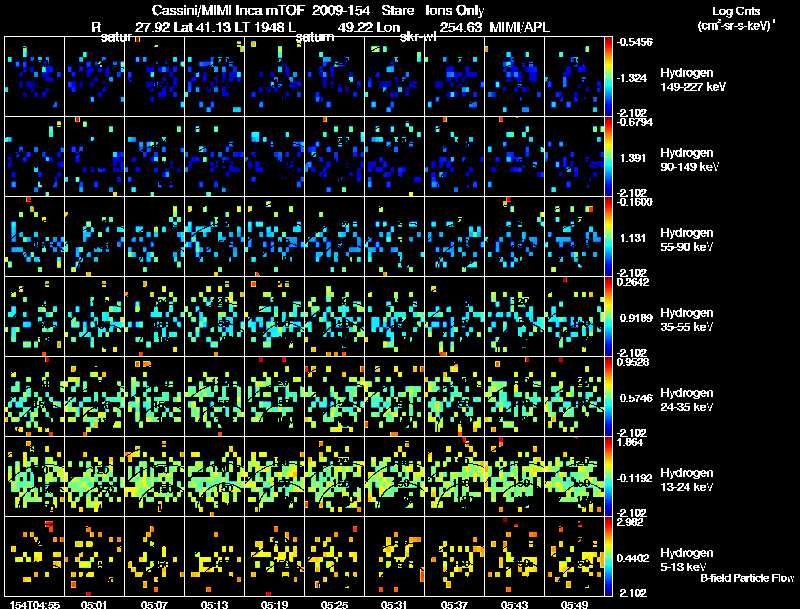Click the -0.5456 scale maximum value
The height and width of the screenshot is (609, 800).
[634, 42]
